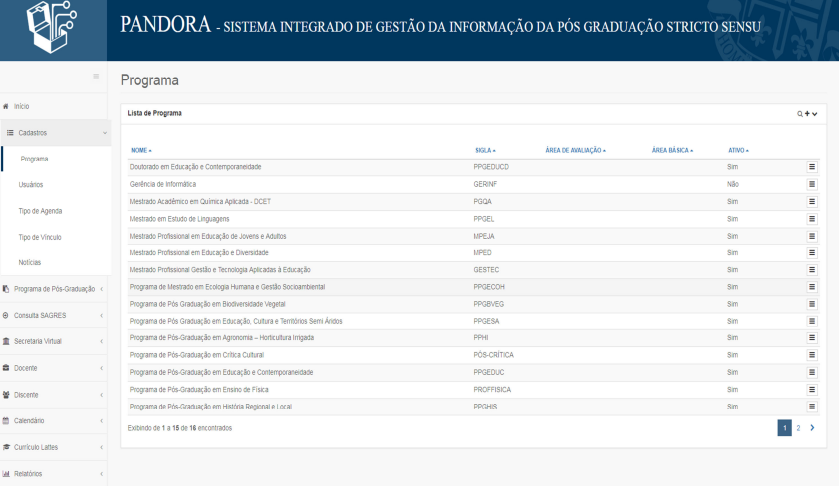Expand Relatórios sidebar menu
Image resolution: width=839 pixels, height=486 pixels.
click(54, 474)
